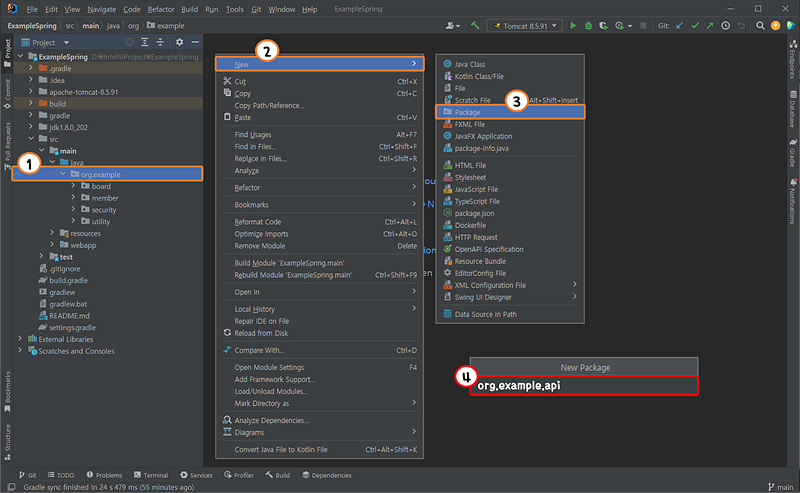Click the rollback undo arrow icon
The width and height of the screenshot is (800, 493).
click(x=741, y=26)
